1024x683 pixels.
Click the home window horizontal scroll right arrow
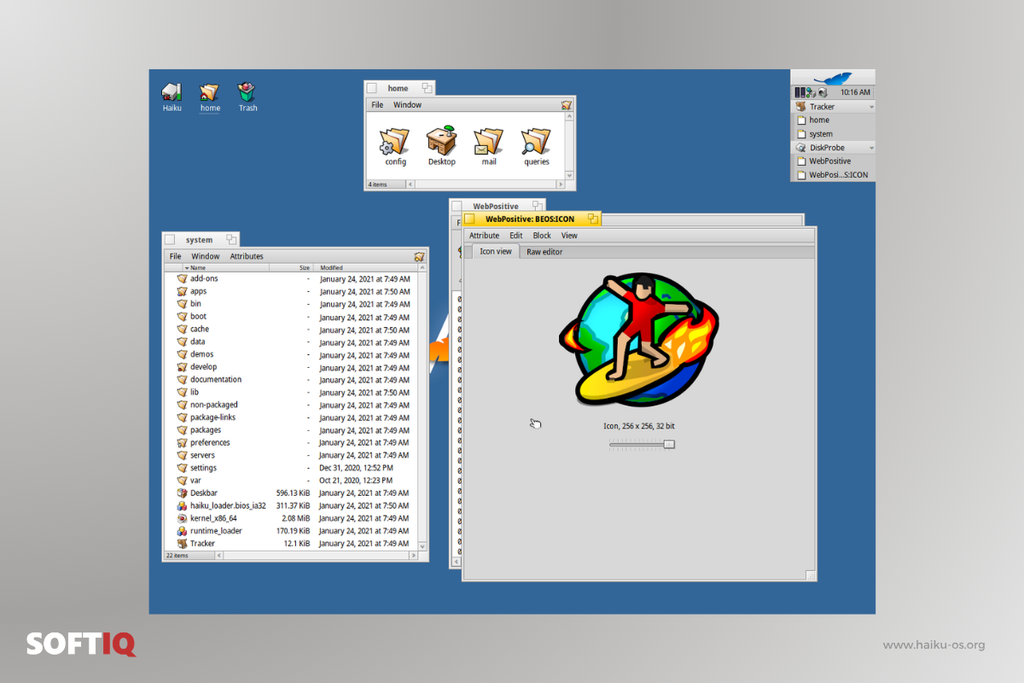560,185
